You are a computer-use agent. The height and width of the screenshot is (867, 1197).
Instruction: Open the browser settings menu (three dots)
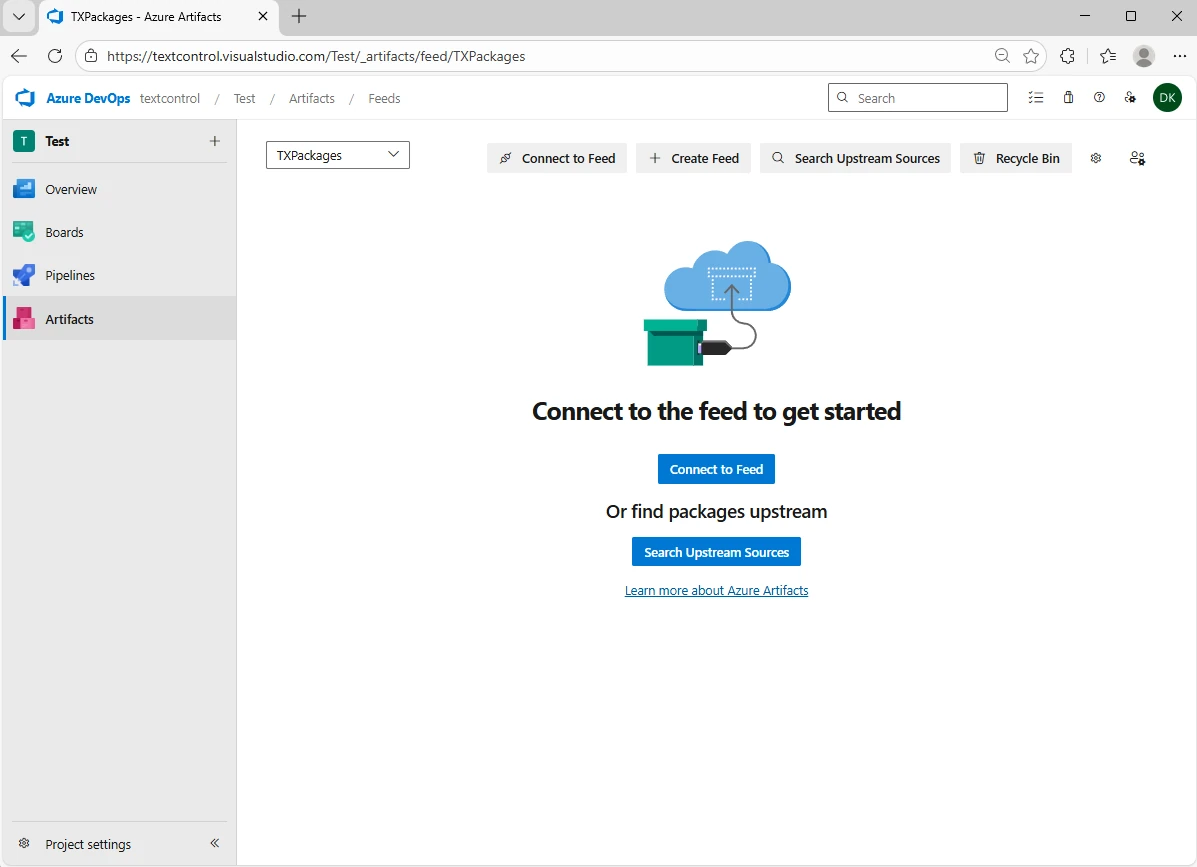[1180, 56]
